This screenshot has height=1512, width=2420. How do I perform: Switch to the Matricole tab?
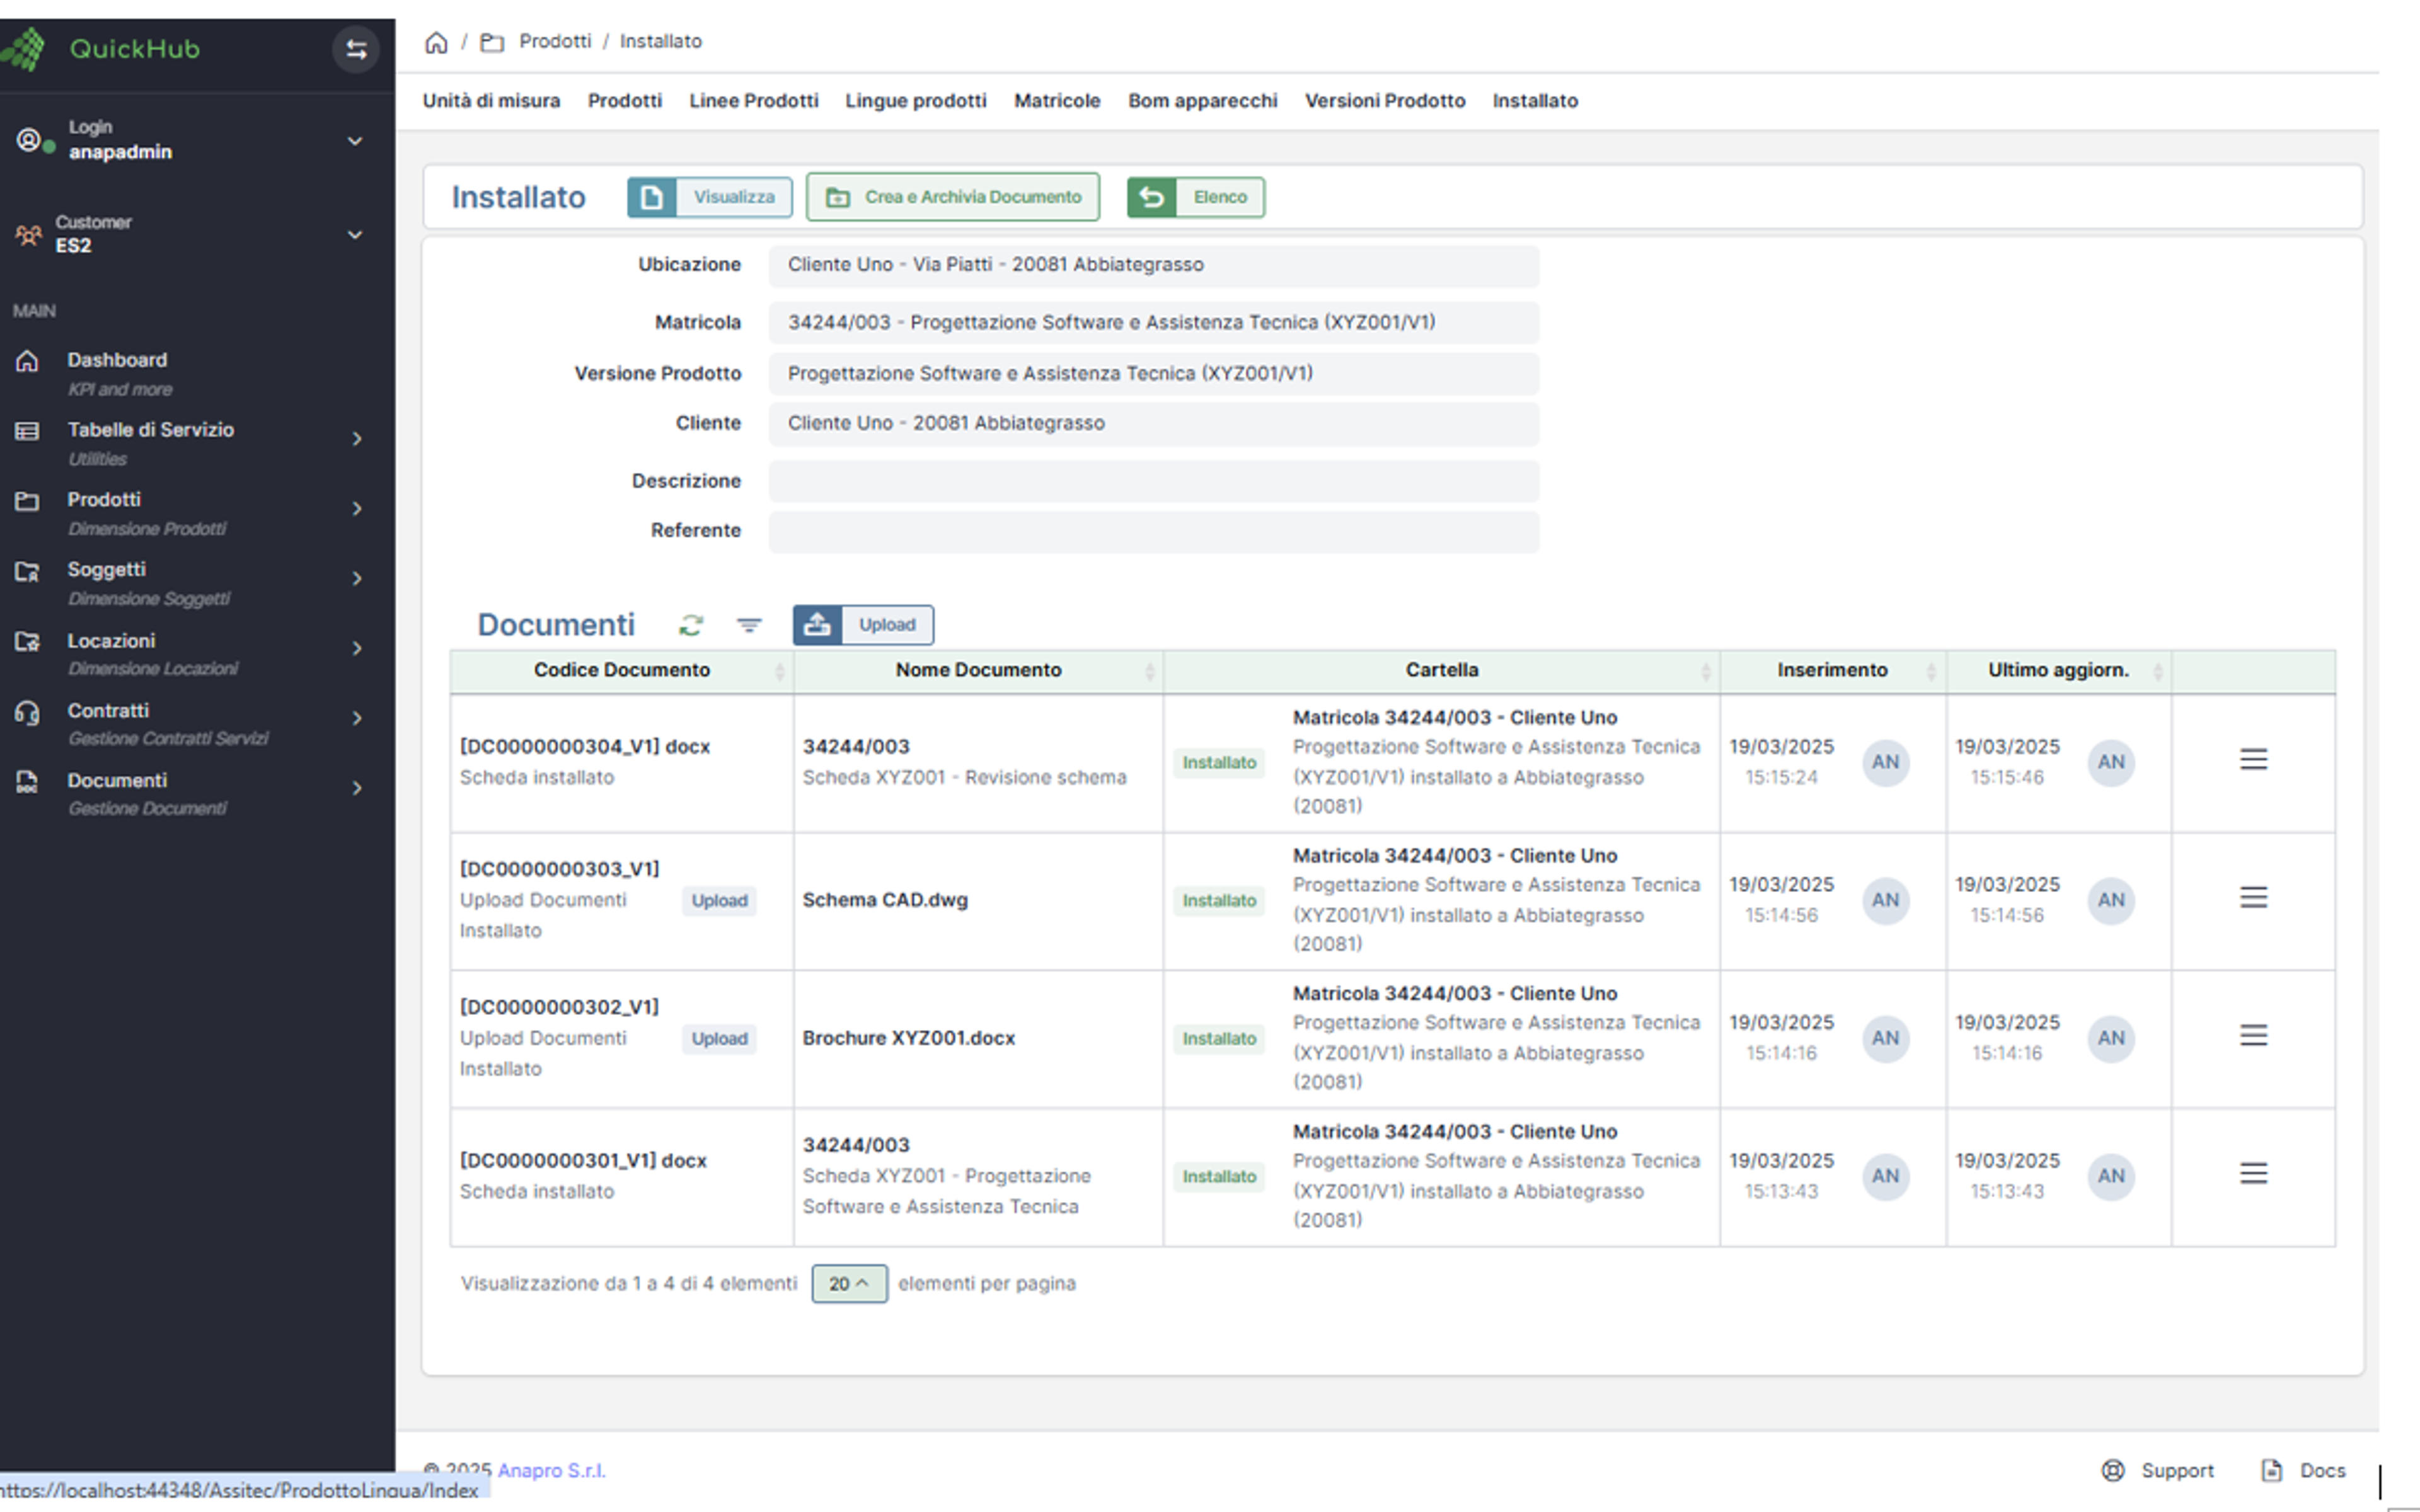(1057, 101)
